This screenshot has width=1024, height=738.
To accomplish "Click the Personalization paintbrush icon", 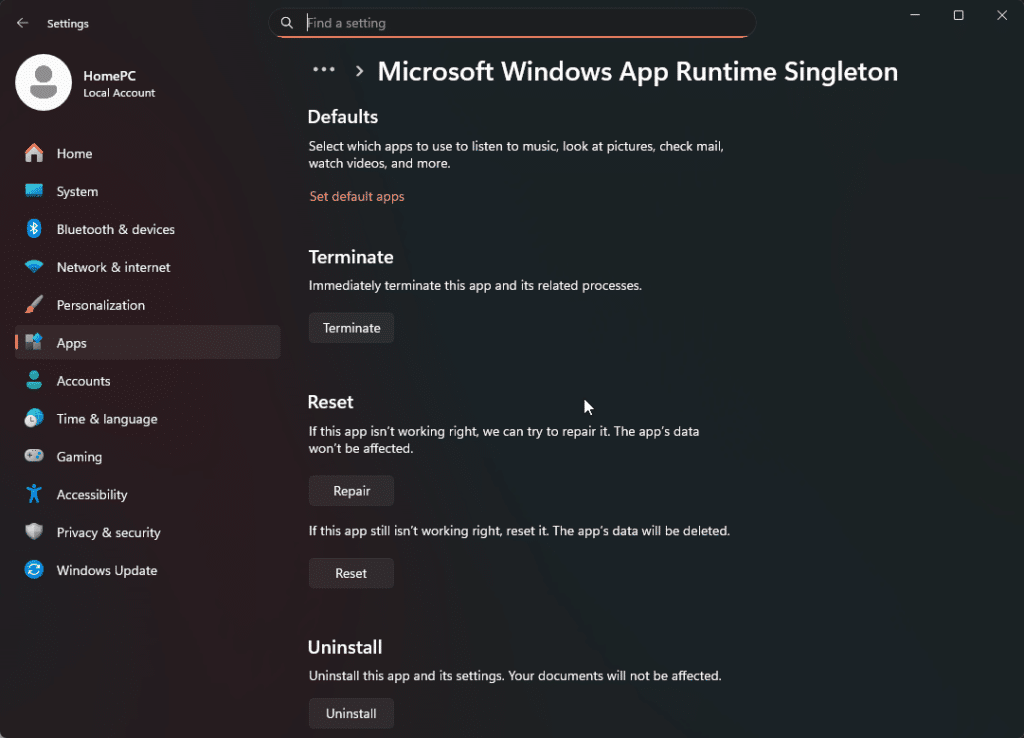I will tap(34, 304).
